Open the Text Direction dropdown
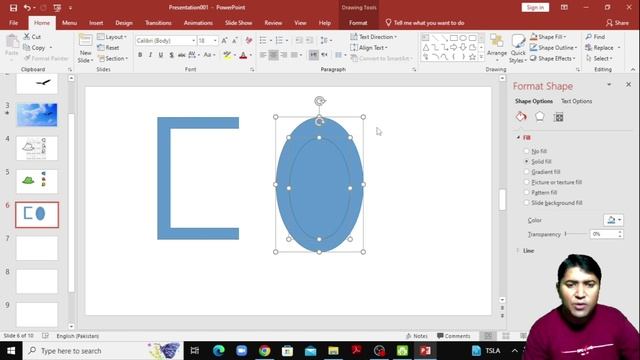Viewport: 640px width, 360px height. coord(373,37)
